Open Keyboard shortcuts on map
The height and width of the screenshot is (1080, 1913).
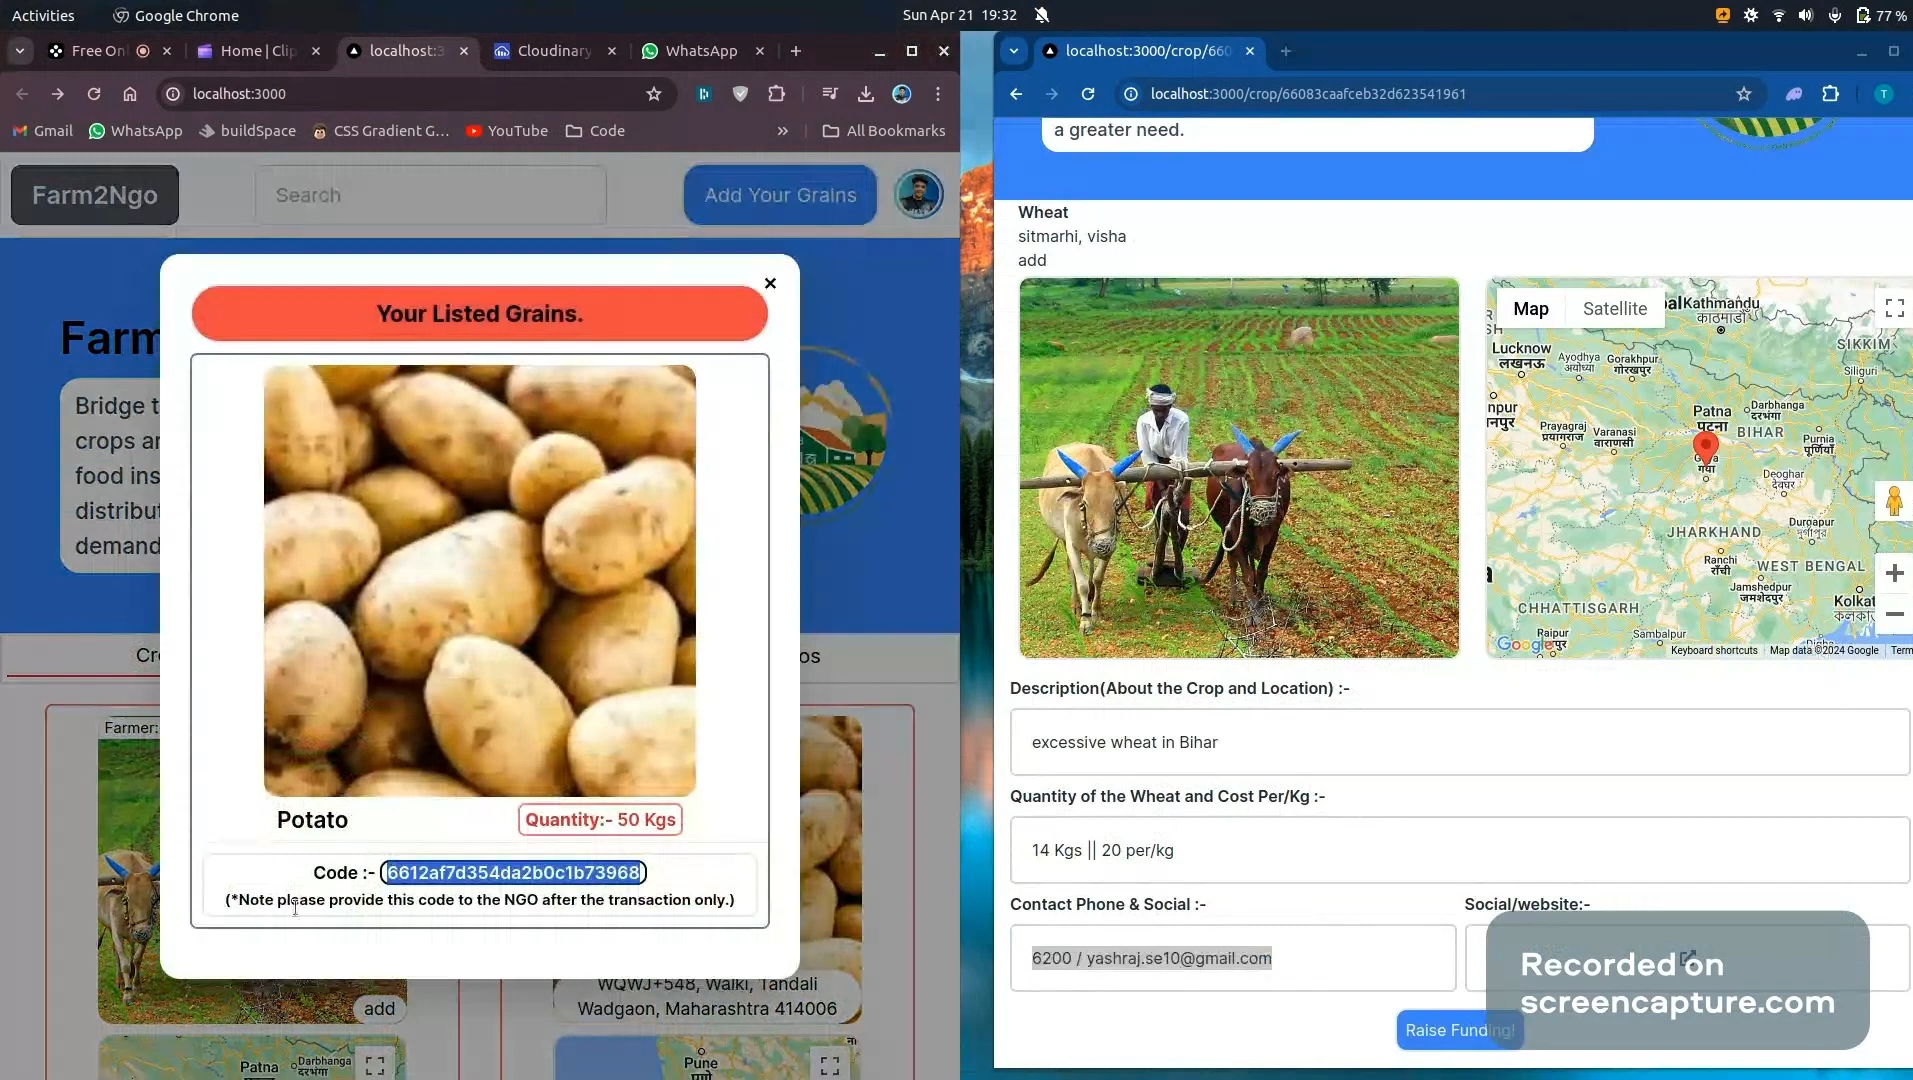point(1714,651)
